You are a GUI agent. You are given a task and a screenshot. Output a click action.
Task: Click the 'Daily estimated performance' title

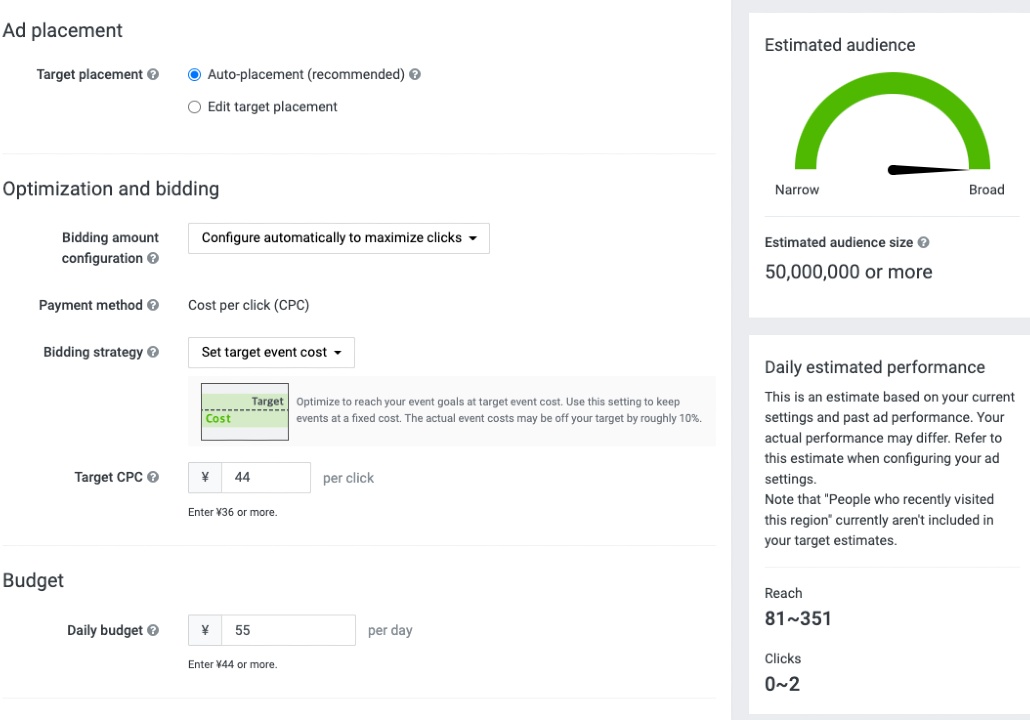(874, 367)
